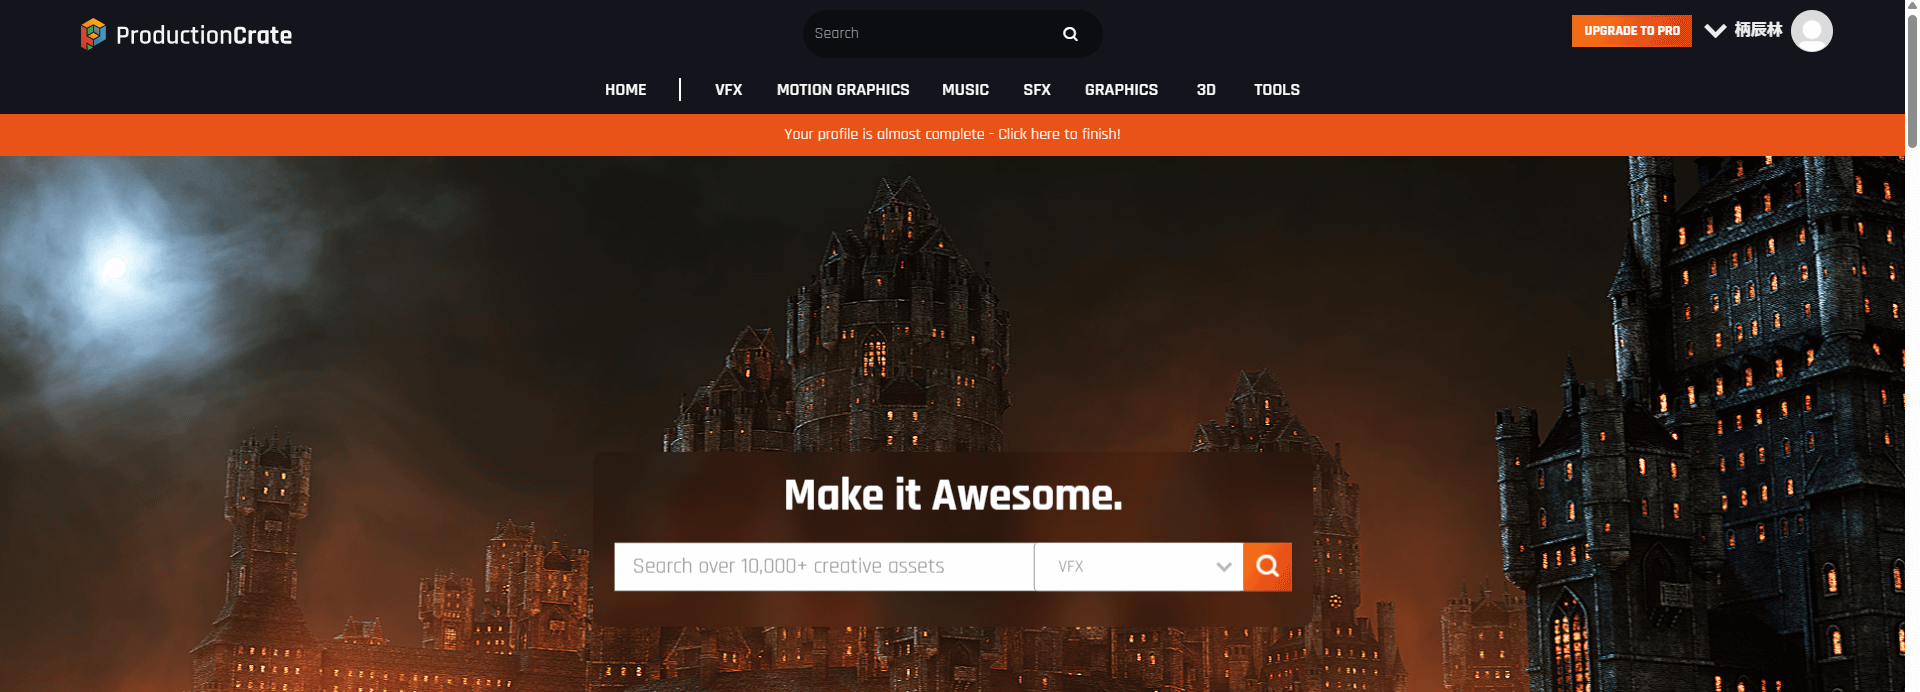Click the 'Search over 10,000+ creative assets' field

click(x=823, y=567)
